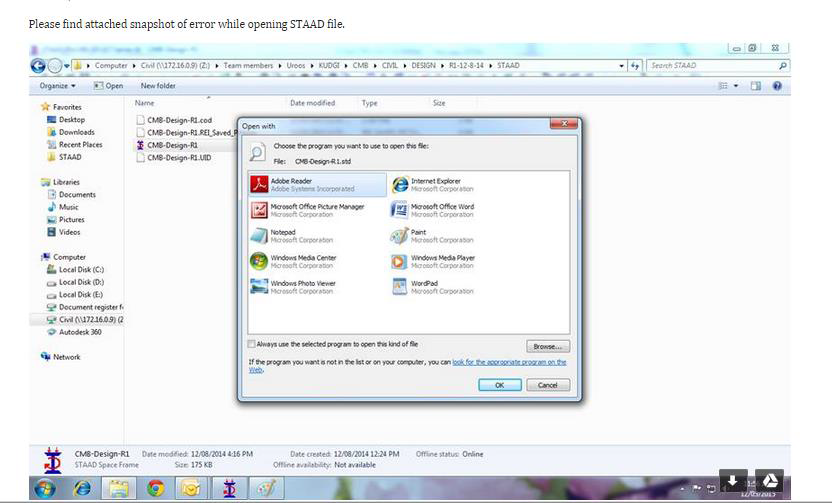Click the Open button in Explorer toolbar

tap(108, 86)
